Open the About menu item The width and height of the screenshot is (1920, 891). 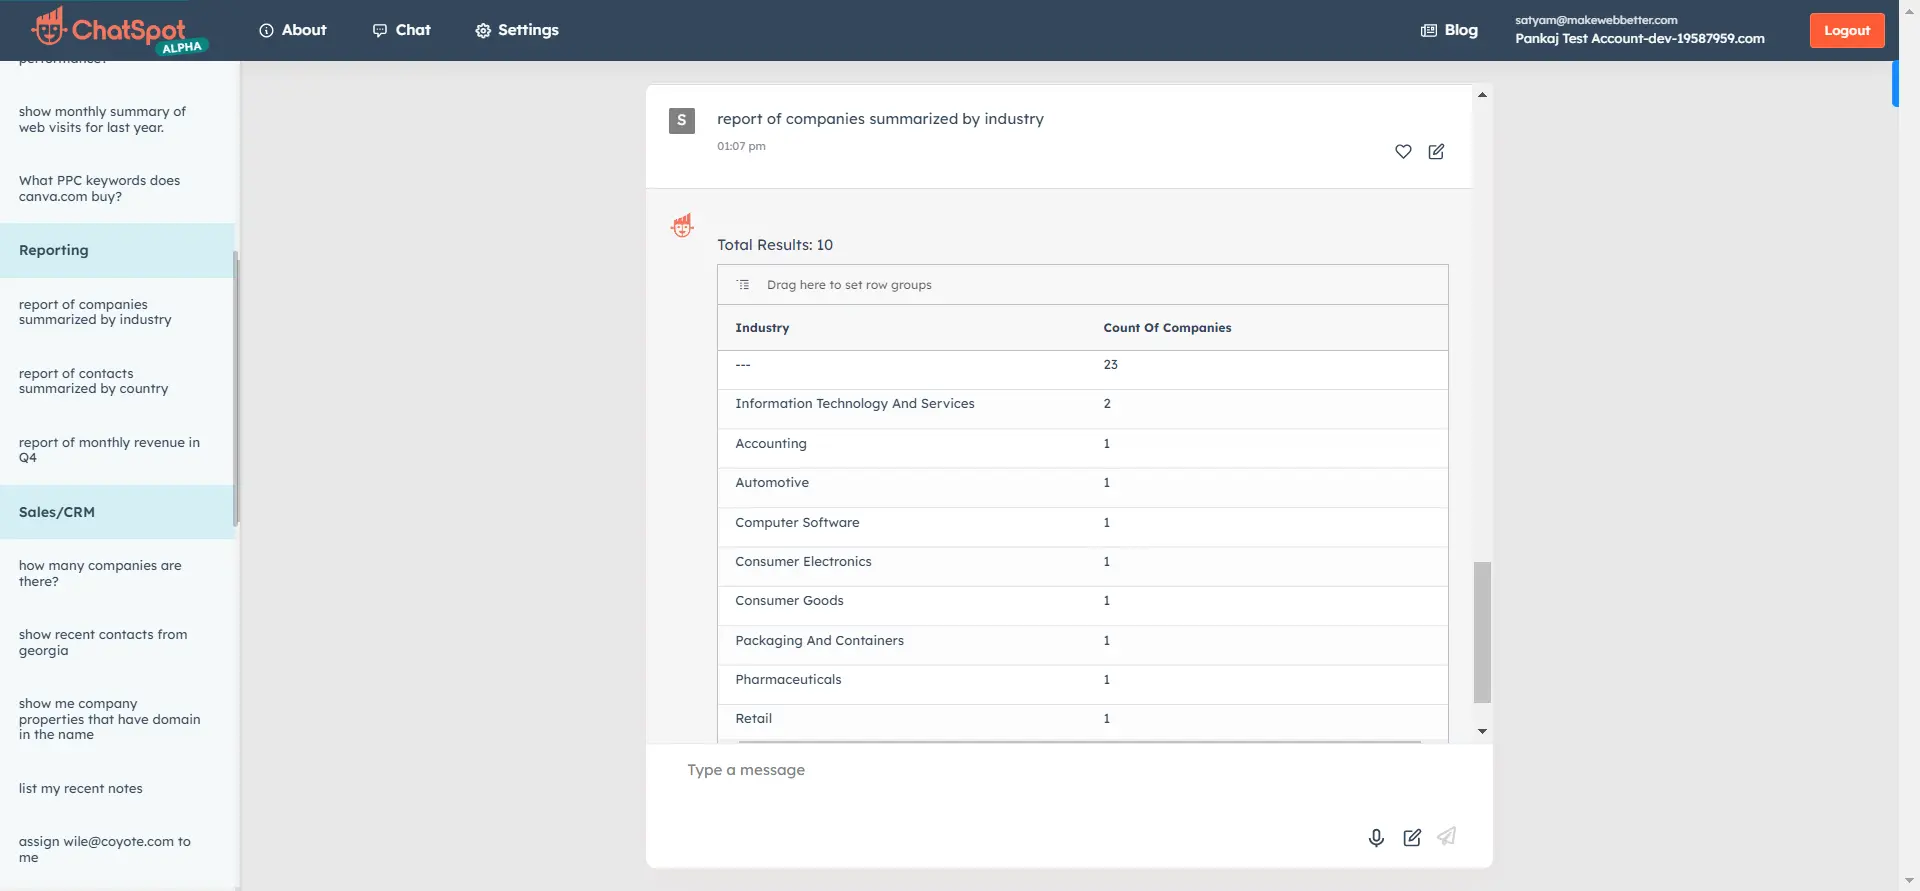tap(292, 30)
